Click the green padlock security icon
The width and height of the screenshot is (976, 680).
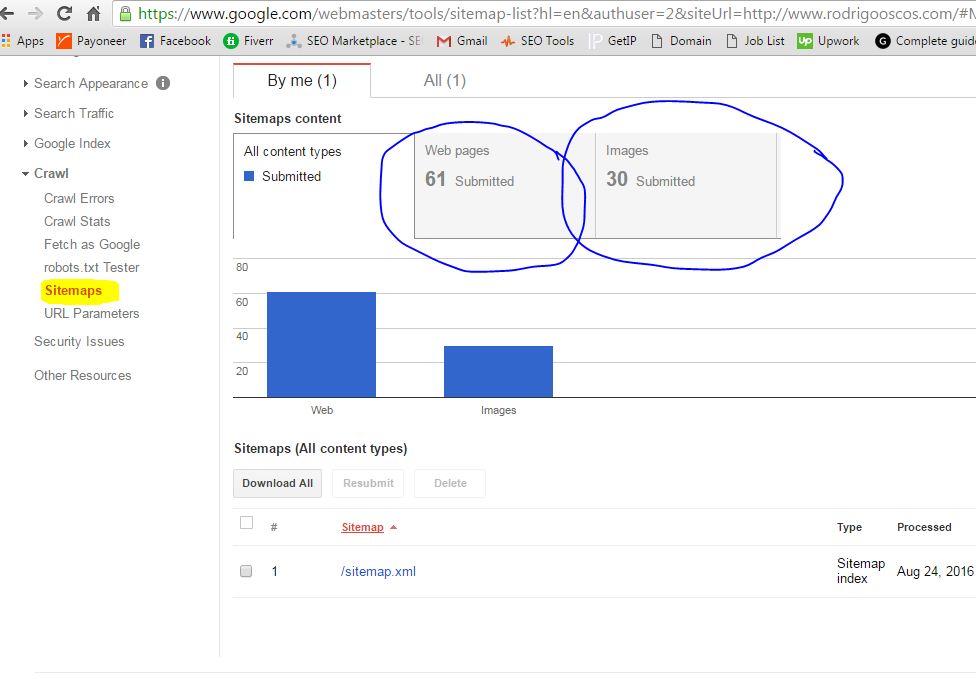point(126,14)
